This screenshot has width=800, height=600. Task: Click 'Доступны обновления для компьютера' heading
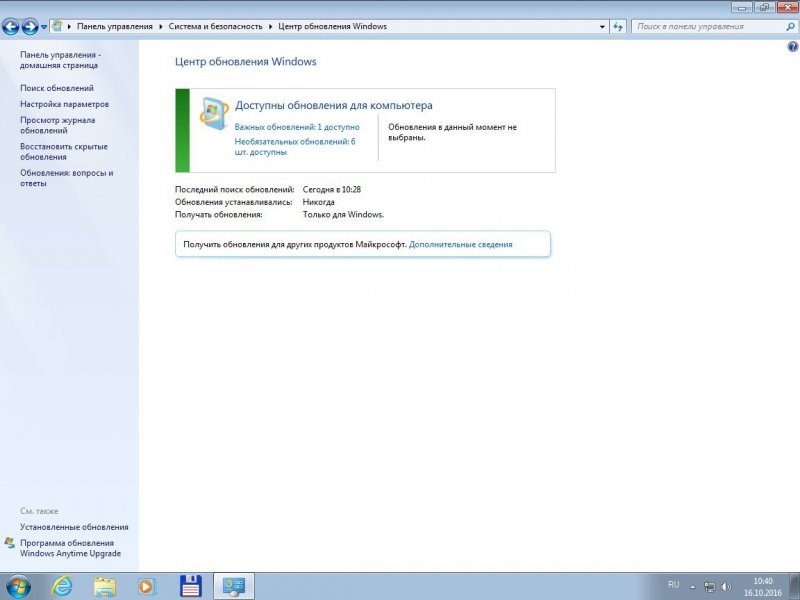(334, 106)
